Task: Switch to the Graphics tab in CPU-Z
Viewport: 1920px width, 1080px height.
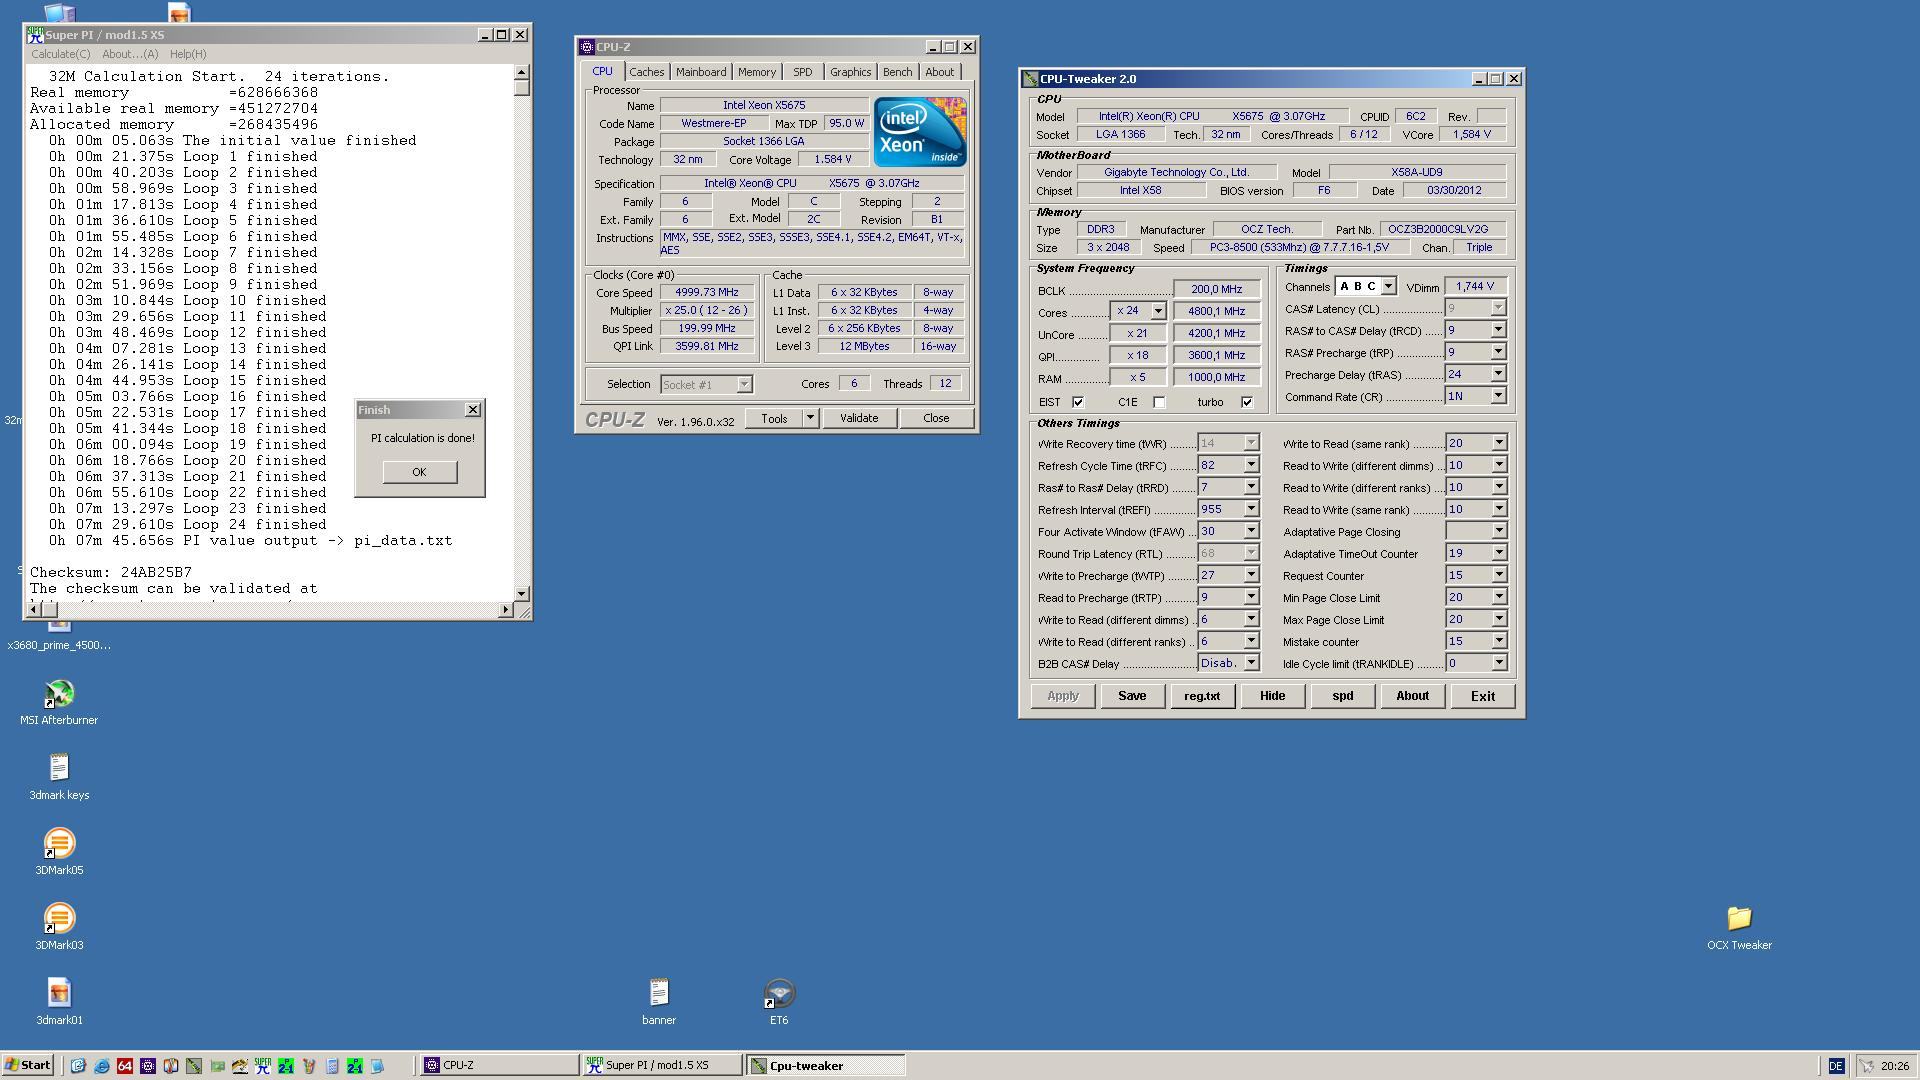Action: pyautogui.click(x=850, y=72)
